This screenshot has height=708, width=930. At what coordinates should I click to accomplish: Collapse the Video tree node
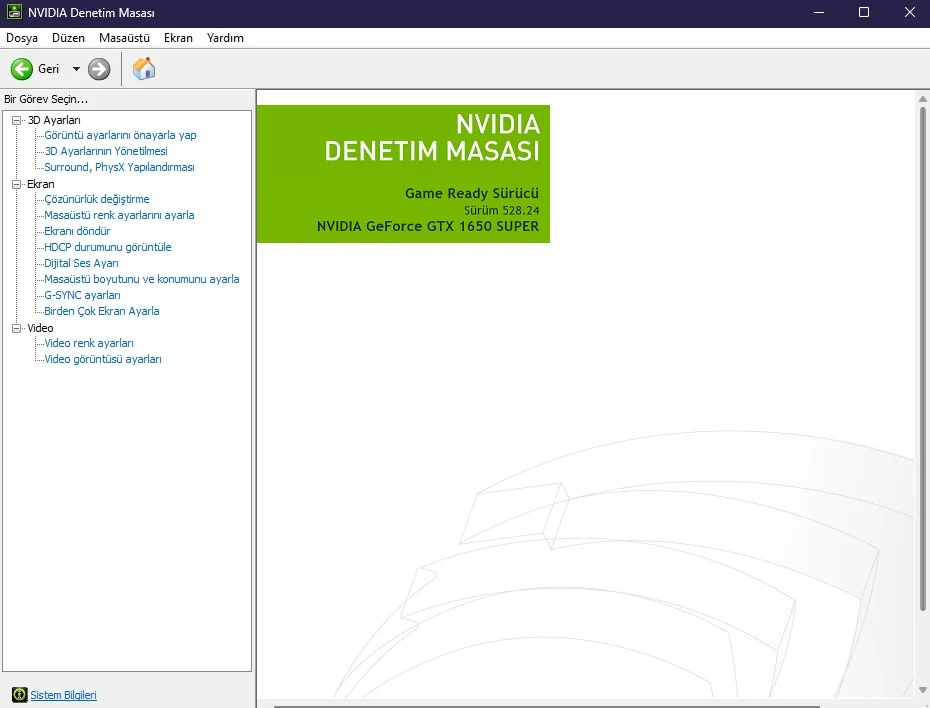[16, 328]
